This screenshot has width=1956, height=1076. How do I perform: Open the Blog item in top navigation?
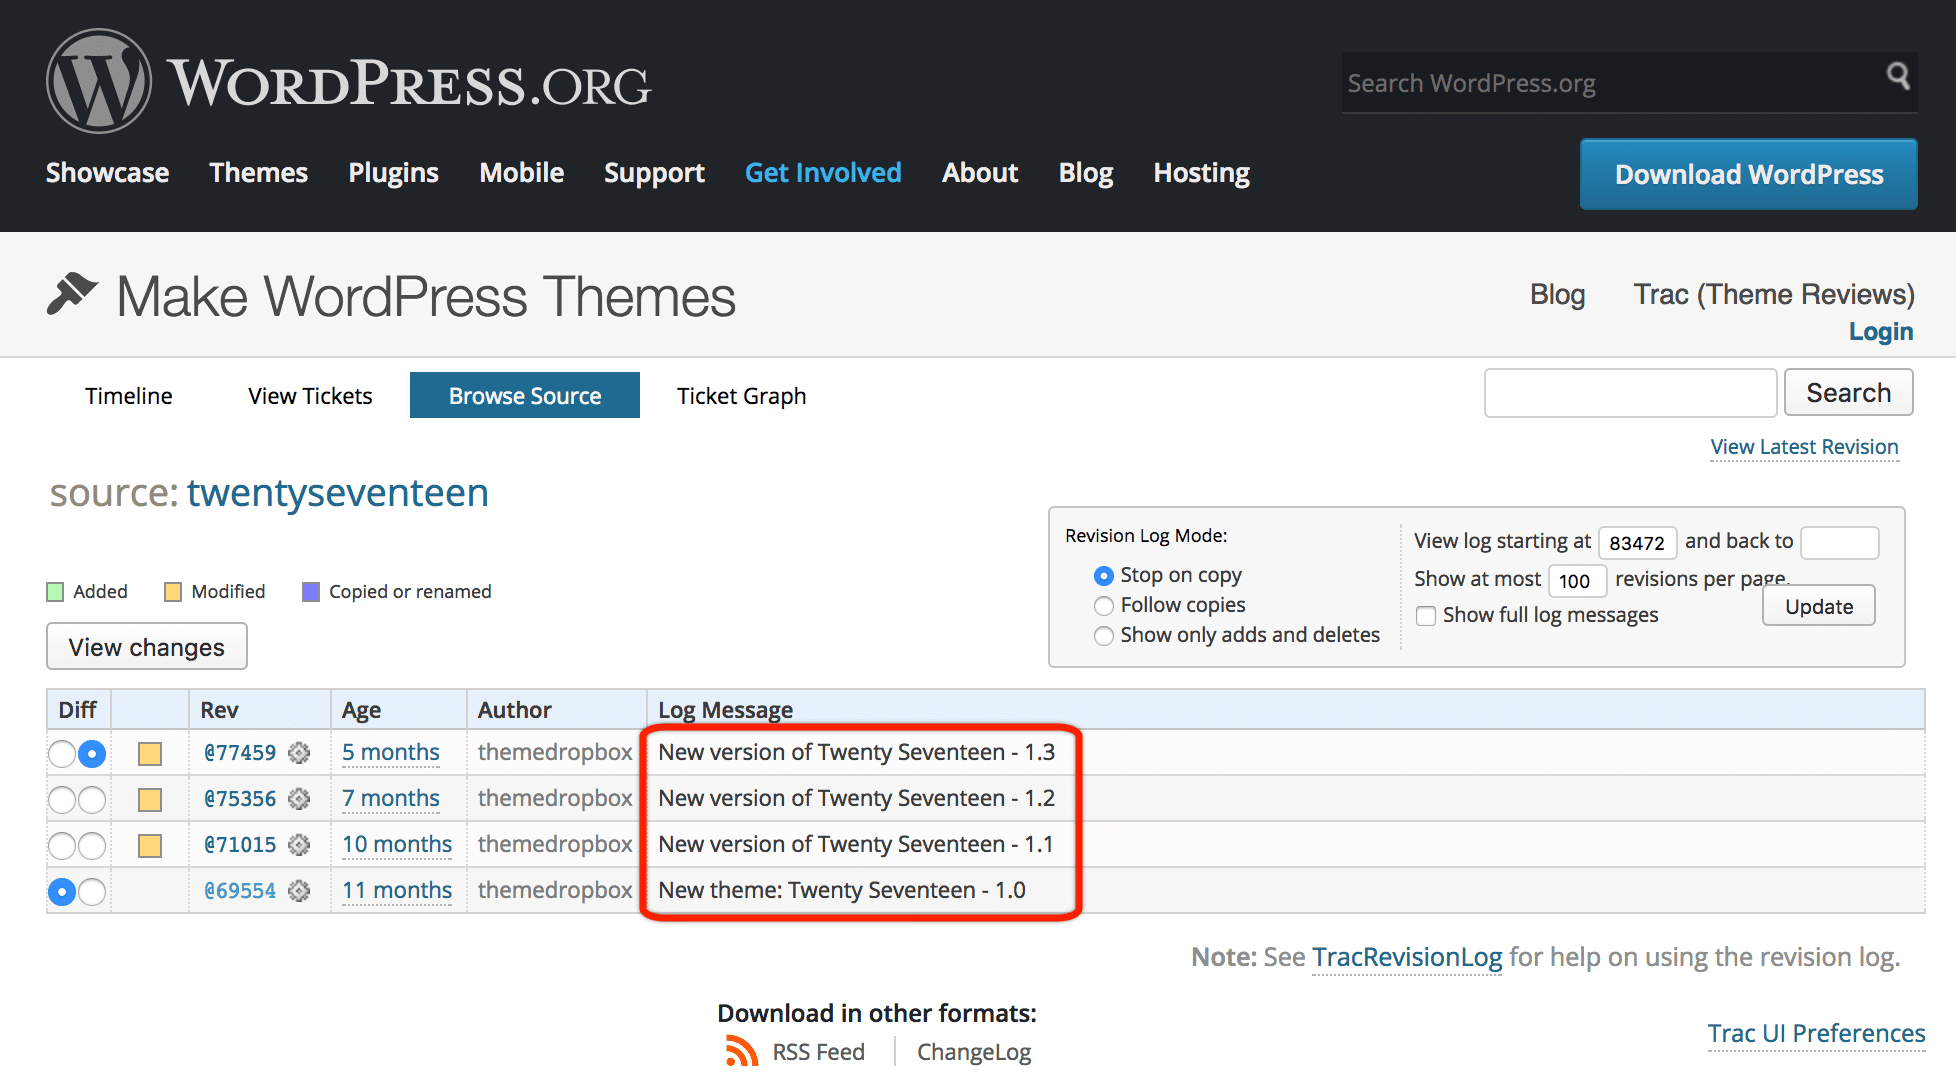coord(1086,173)
